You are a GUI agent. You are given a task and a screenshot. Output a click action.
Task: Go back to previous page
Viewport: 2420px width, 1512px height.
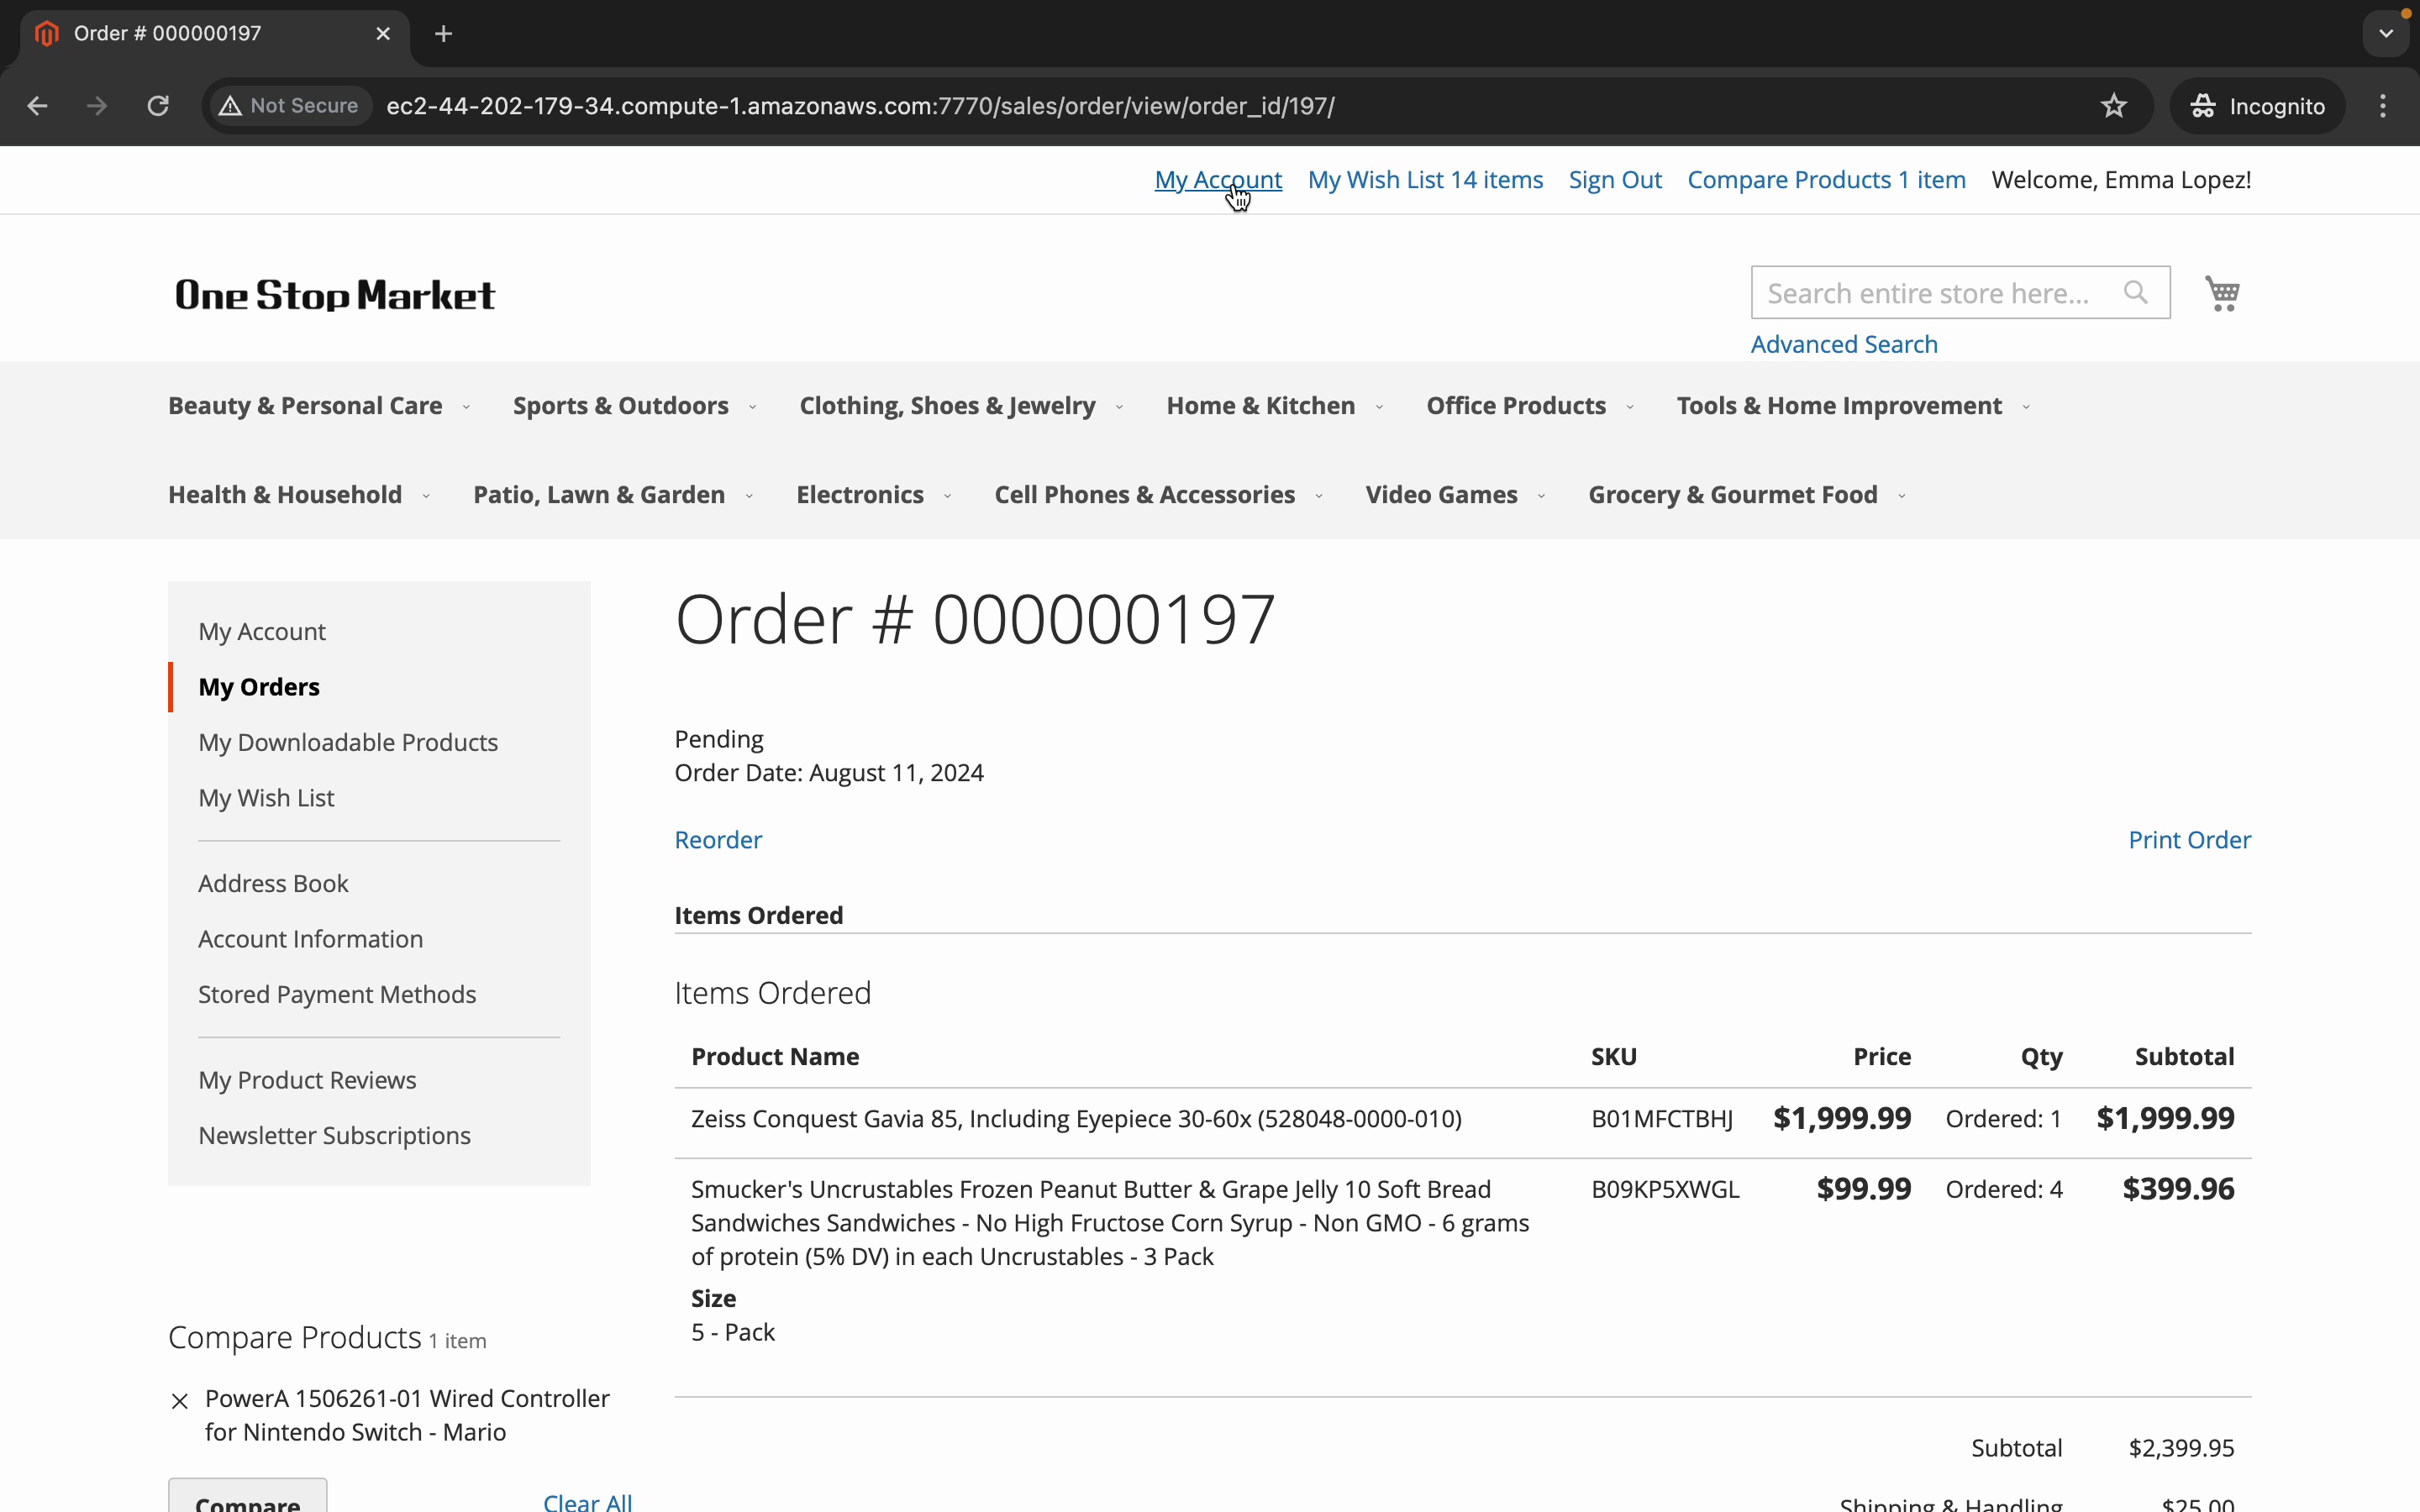tap(38, 106)
